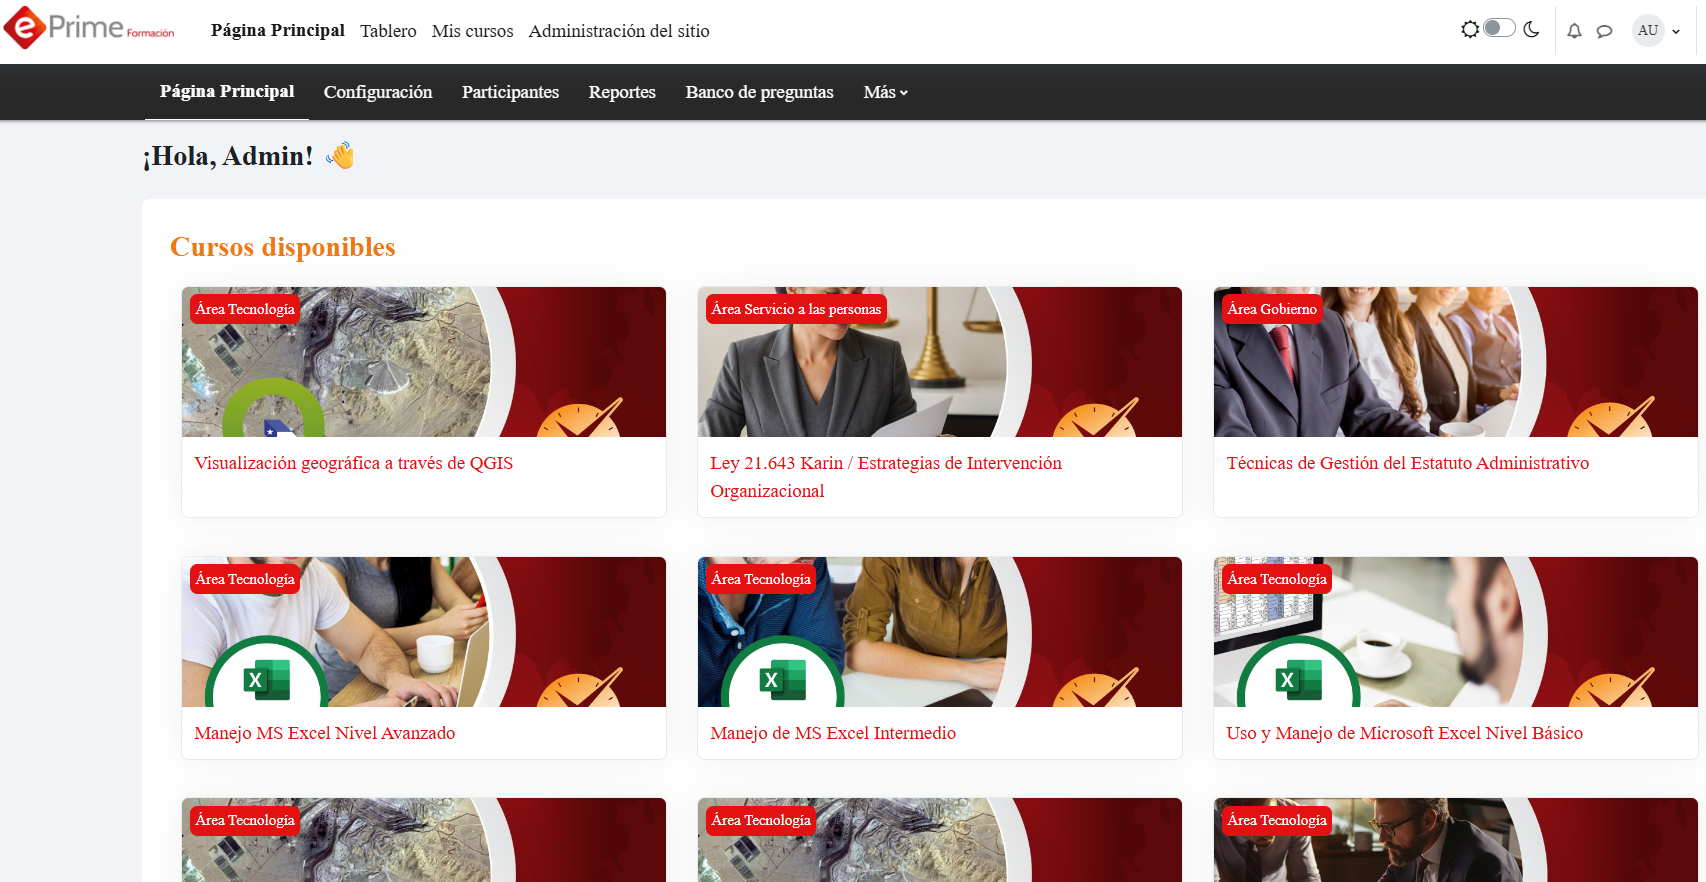Open Manejo MS Excel Nivel Avanzado course

pos(324,733)
